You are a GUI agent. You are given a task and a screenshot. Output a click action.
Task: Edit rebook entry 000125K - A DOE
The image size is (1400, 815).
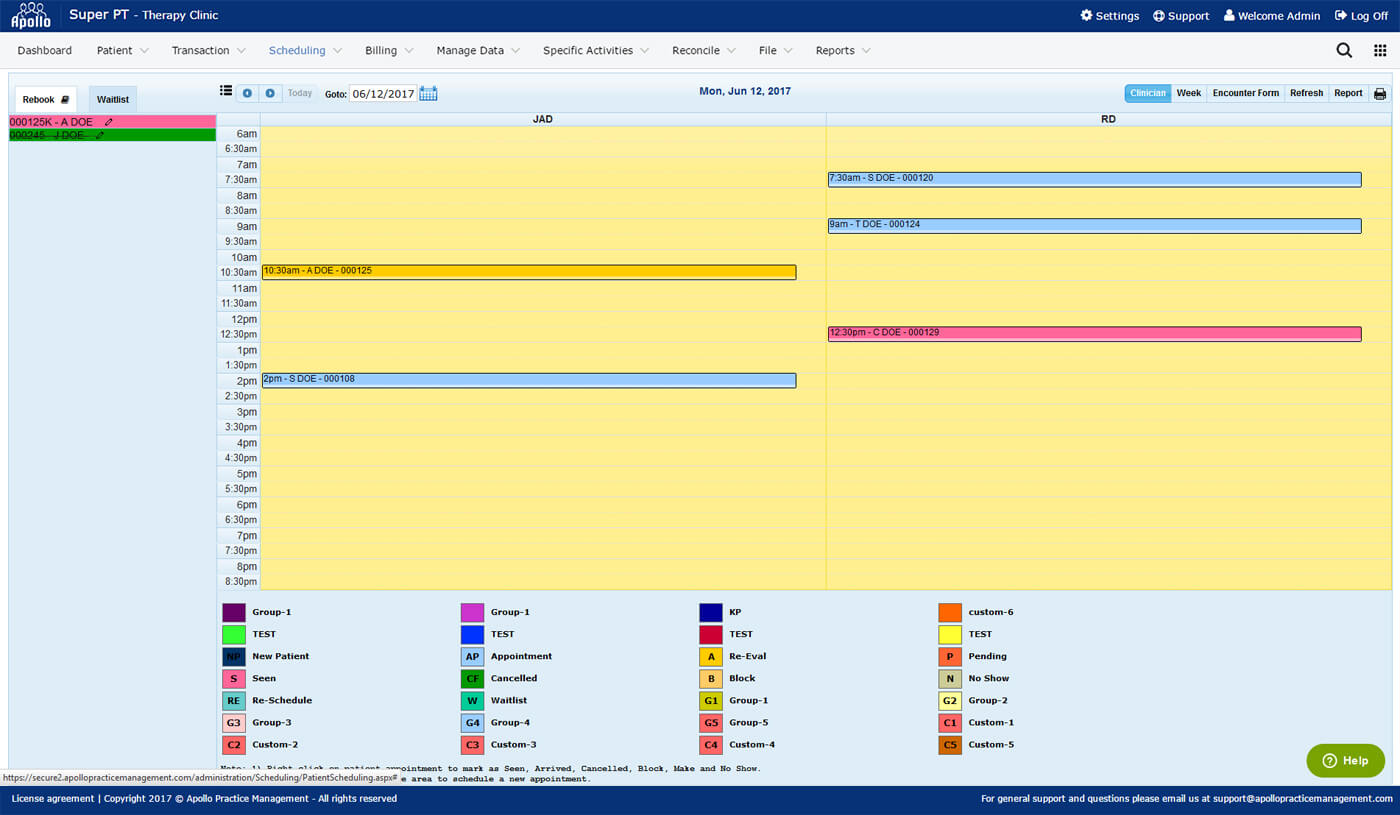pyautogui.click(x=109, y=122)
